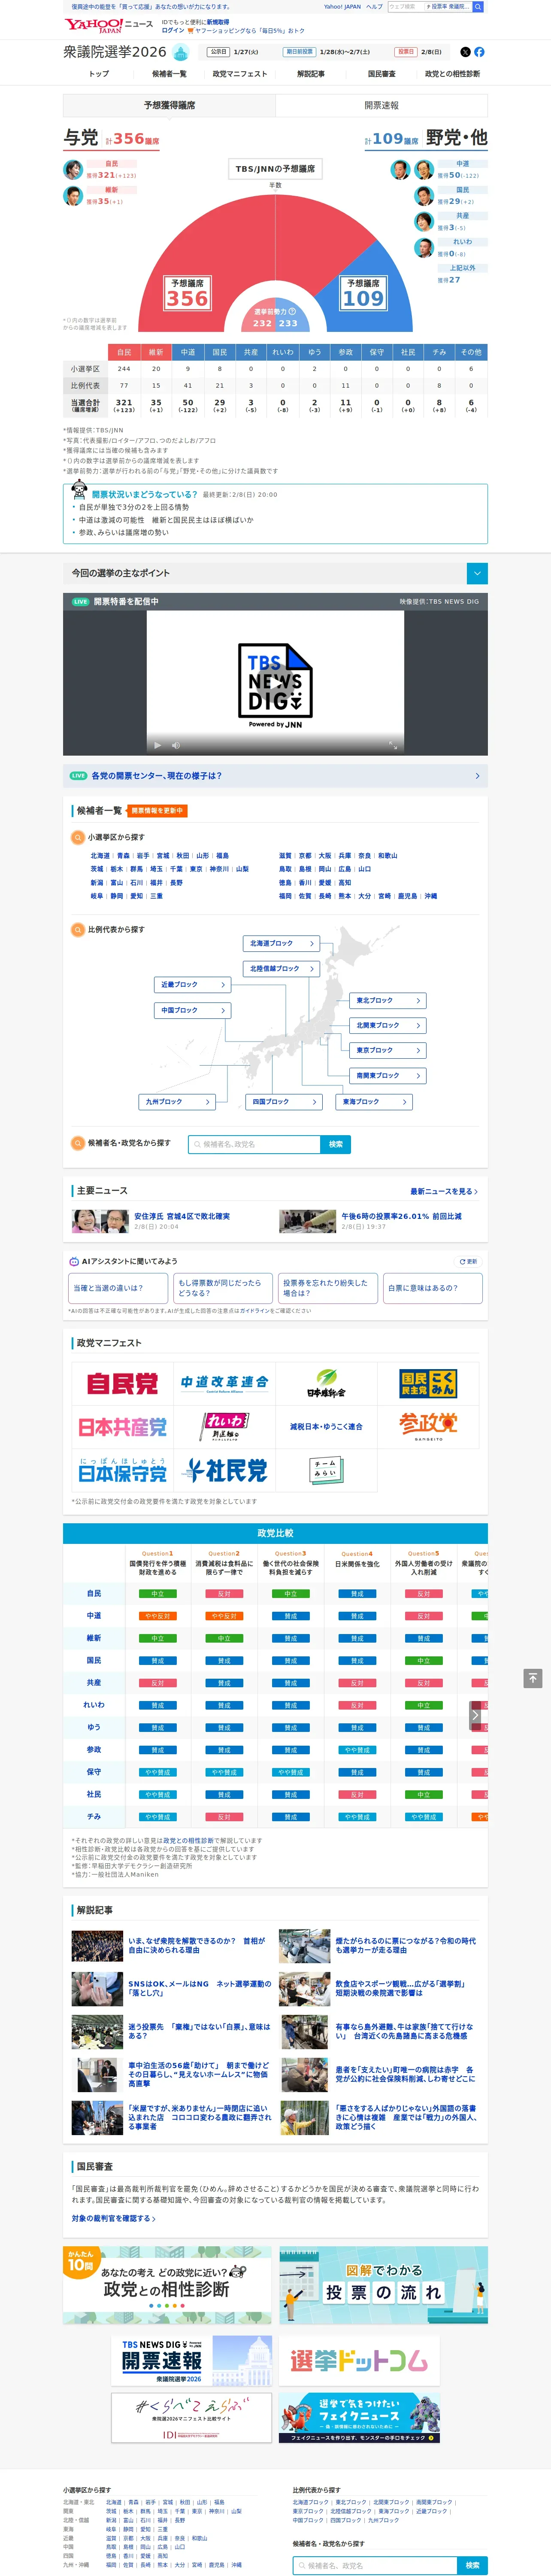Open the 国民審査 navigation item
Screen dimensions: 551x2576
pos(381,74)
